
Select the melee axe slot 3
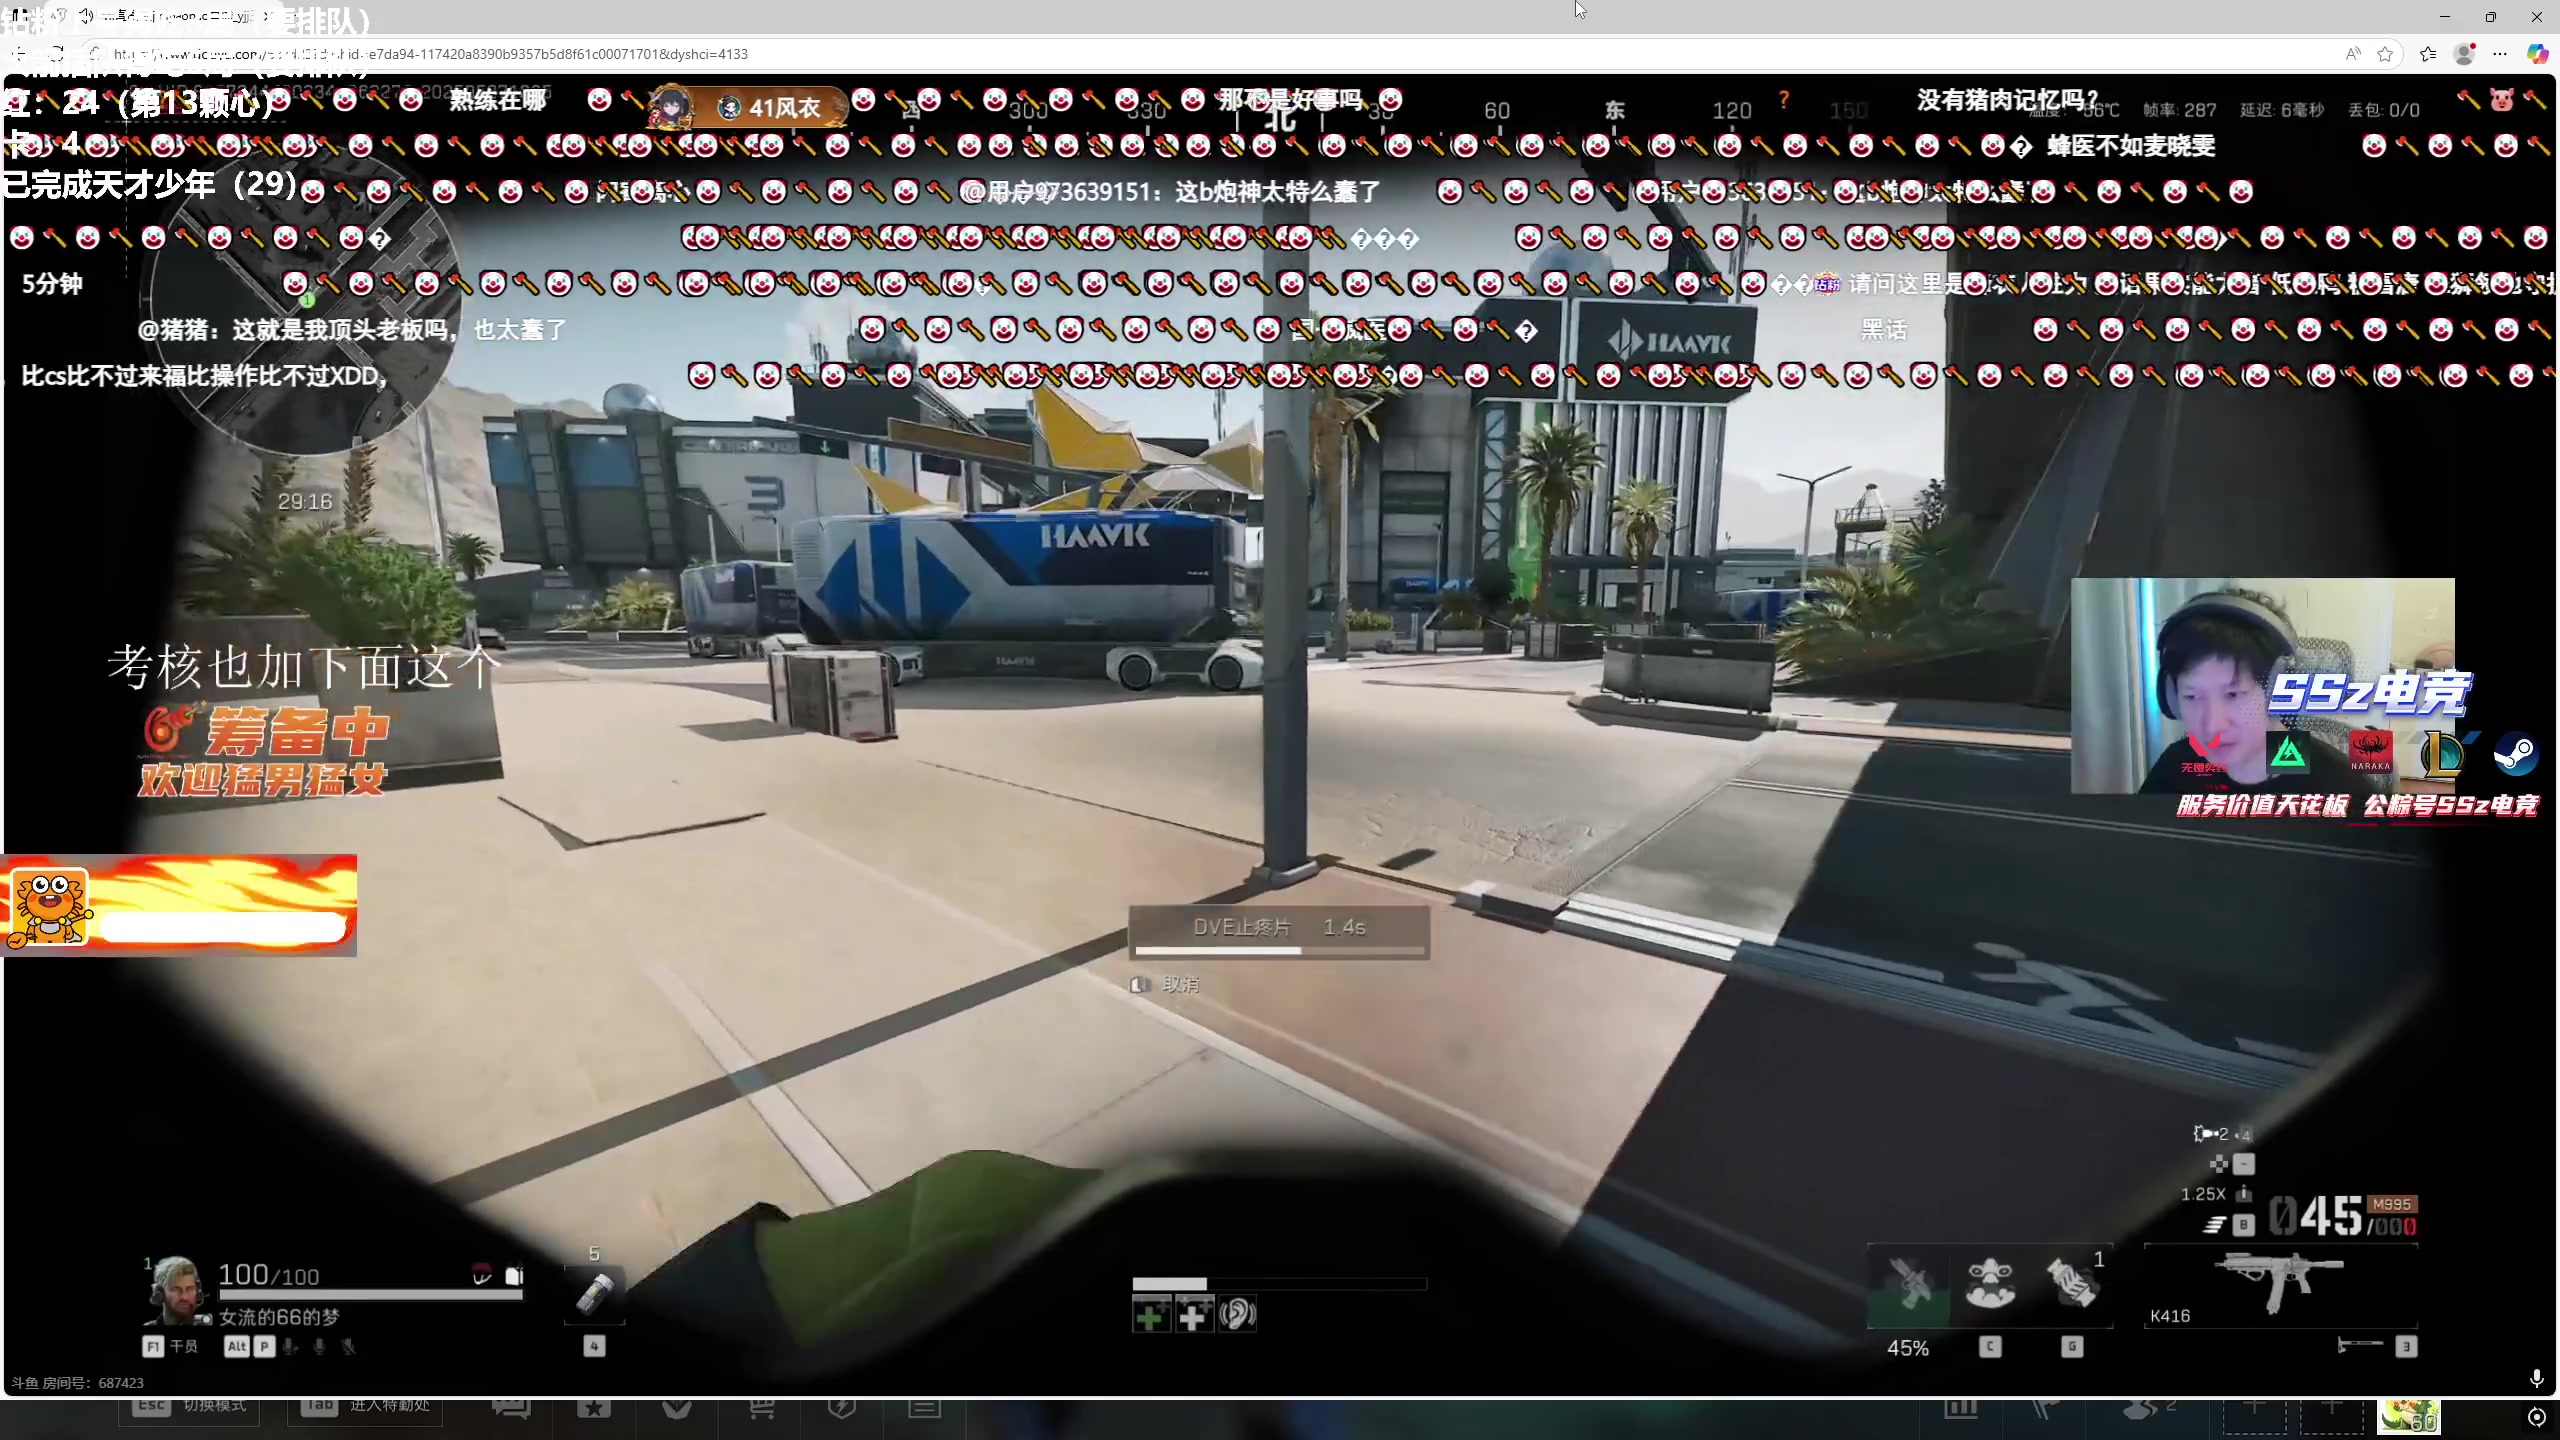pos(2377,1346)
